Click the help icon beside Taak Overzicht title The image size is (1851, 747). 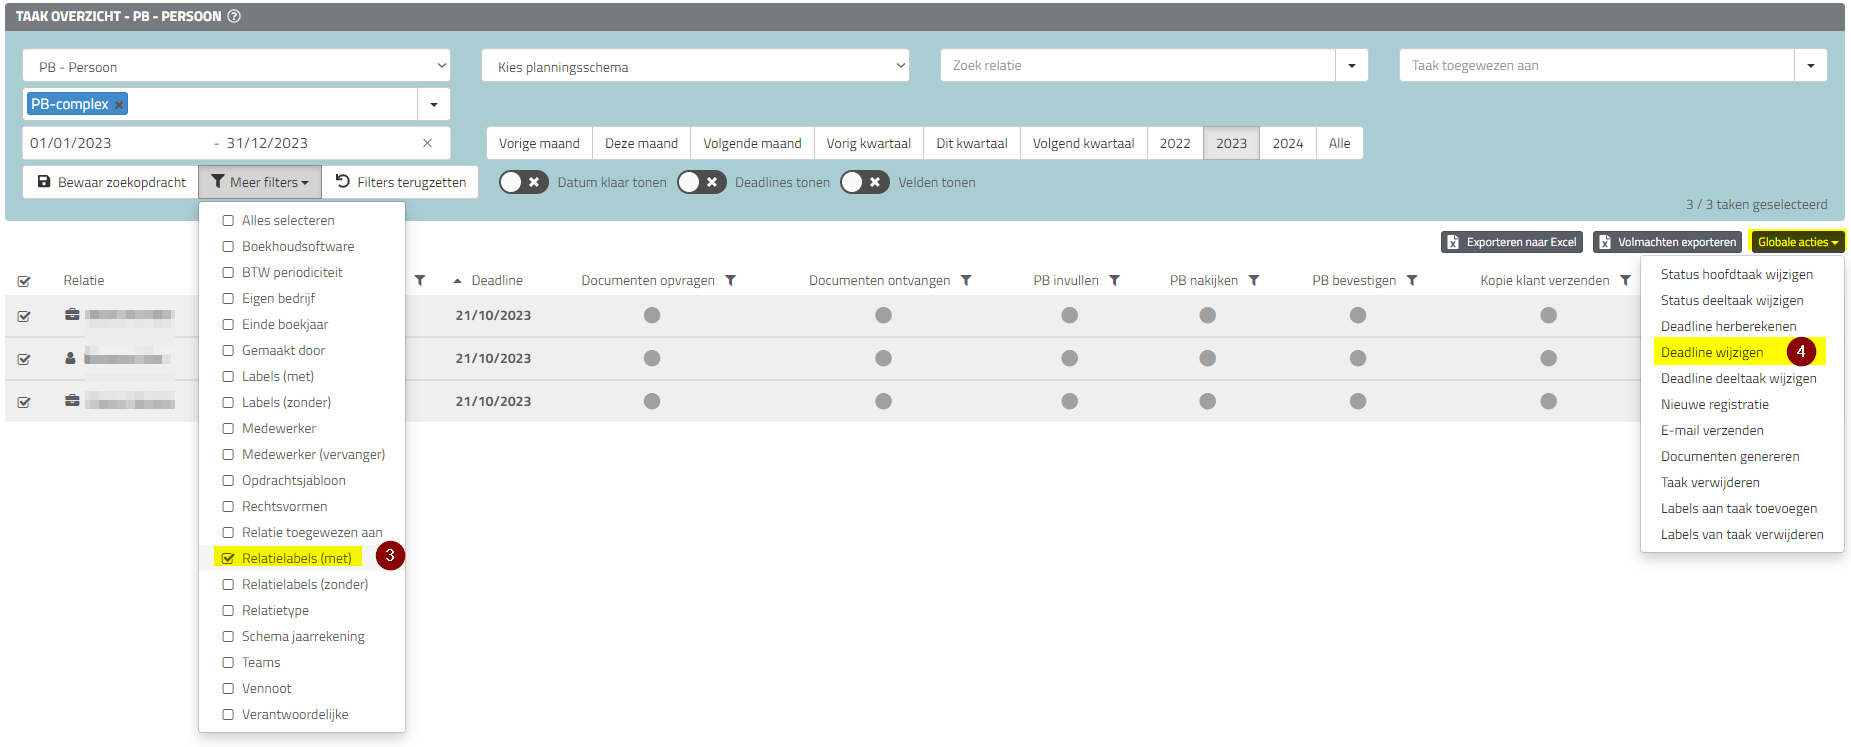[x=234, y=17]
